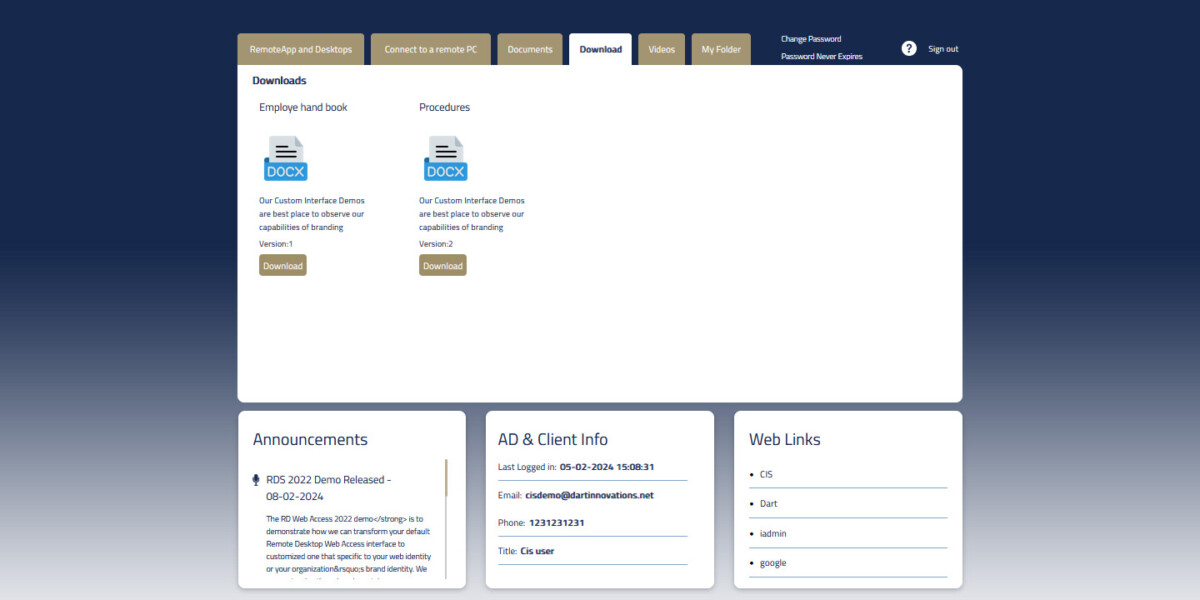Screen dimensions: 1200x600
Task: Open the Videos tab
Action: [661, 50]
